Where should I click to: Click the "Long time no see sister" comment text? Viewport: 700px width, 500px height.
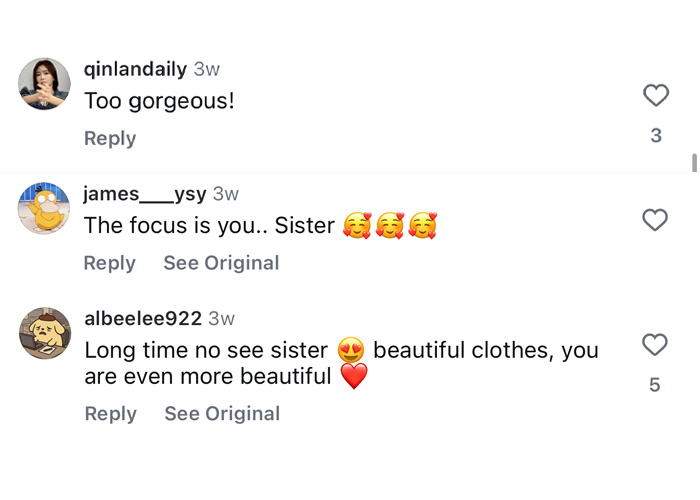pos(206,351)
